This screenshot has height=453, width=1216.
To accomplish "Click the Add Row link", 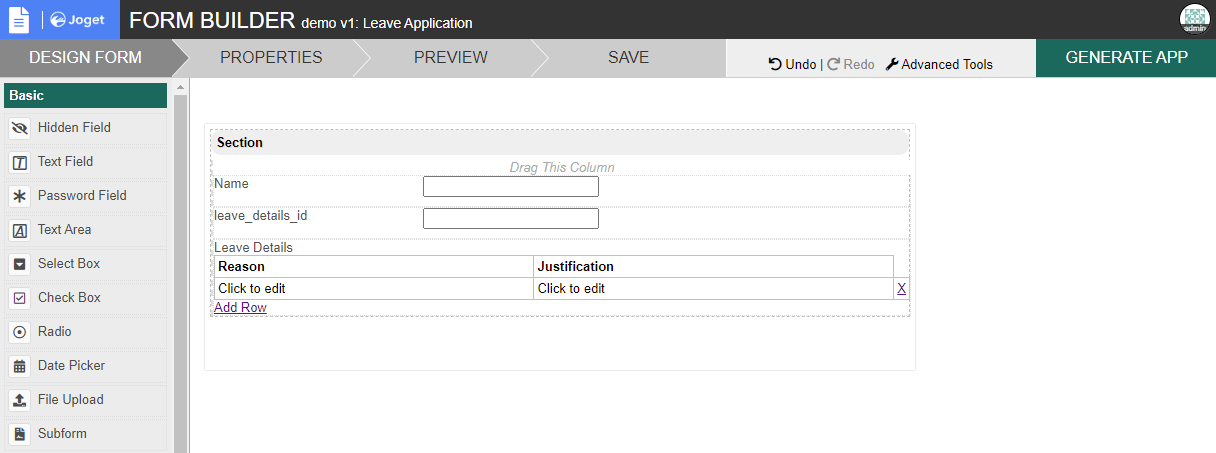I will pos(240,307).
